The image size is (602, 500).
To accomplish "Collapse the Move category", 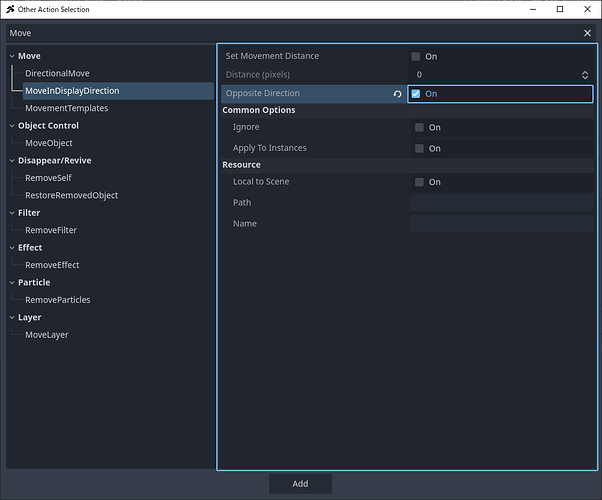I will pos(10,56).
